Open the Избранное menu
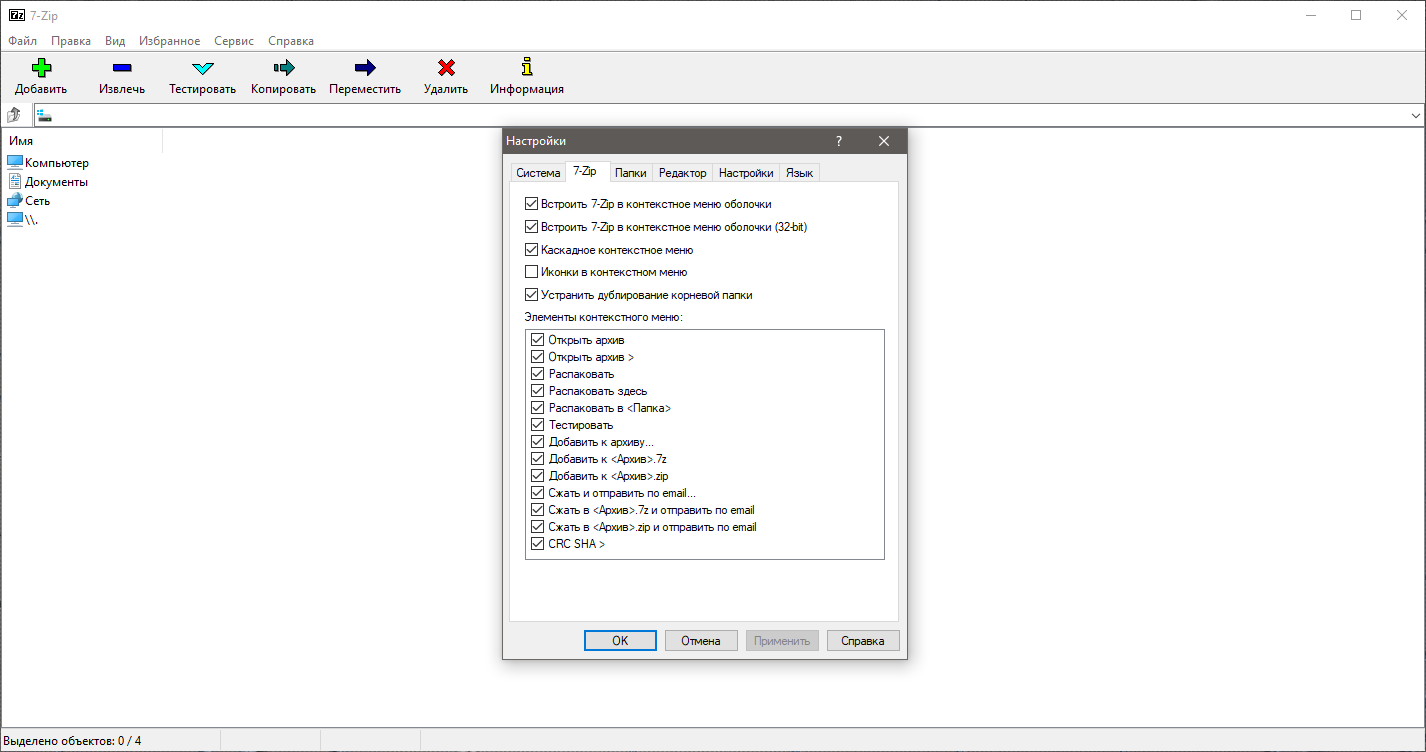Image resolution: width=1426 pixels, height=752 pixels. (x=169, y=41)
